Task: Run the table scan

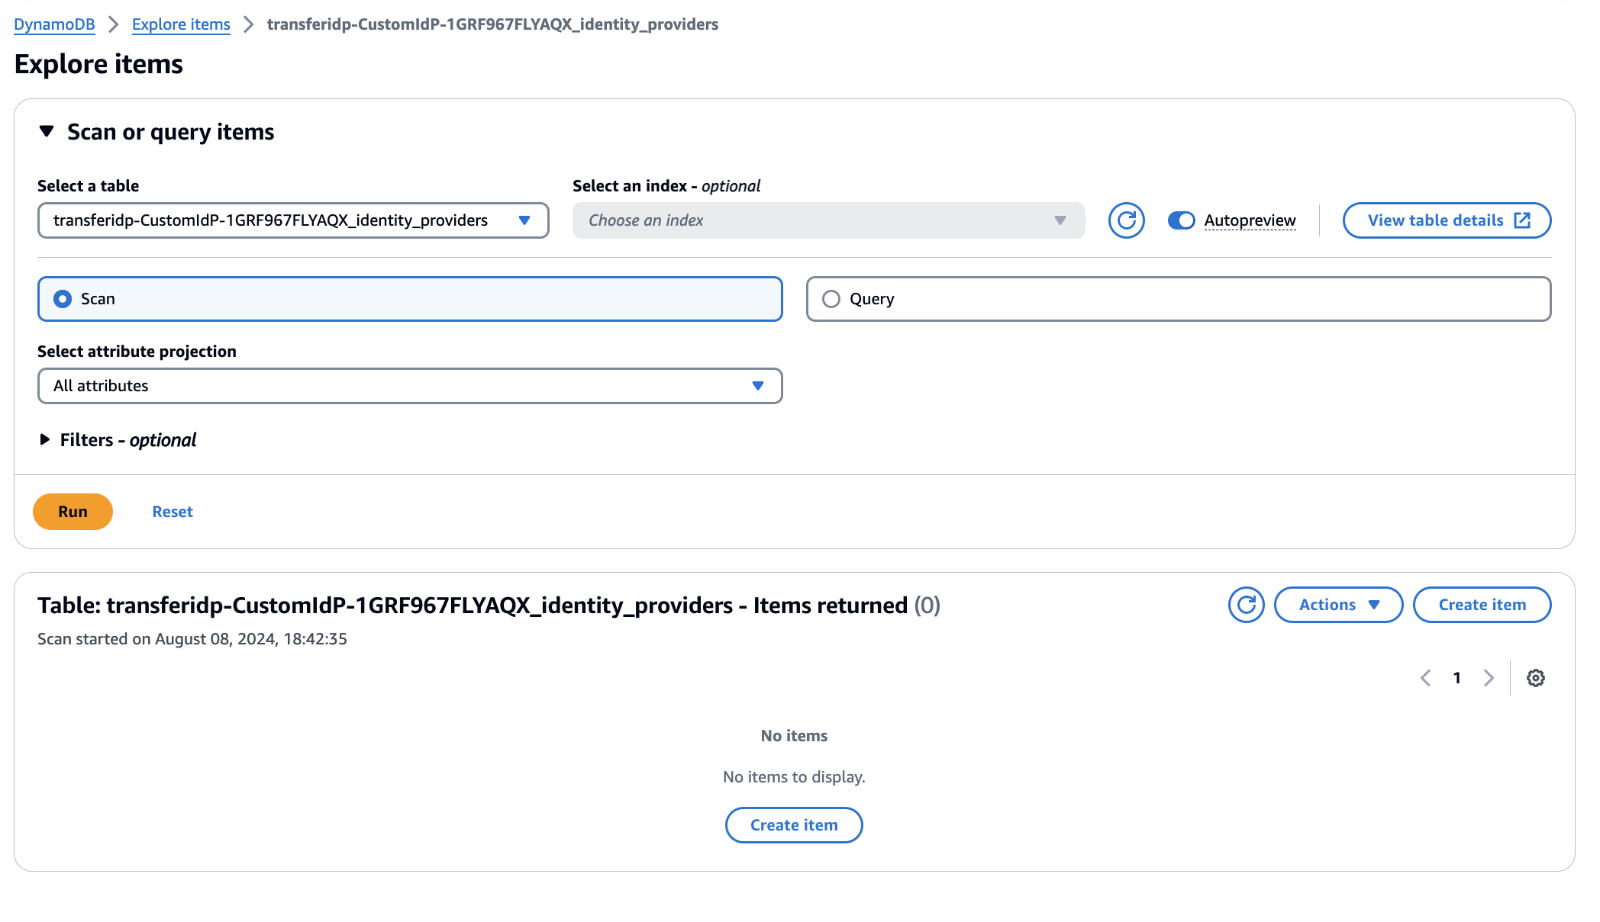Action: (x=72, y=511)
